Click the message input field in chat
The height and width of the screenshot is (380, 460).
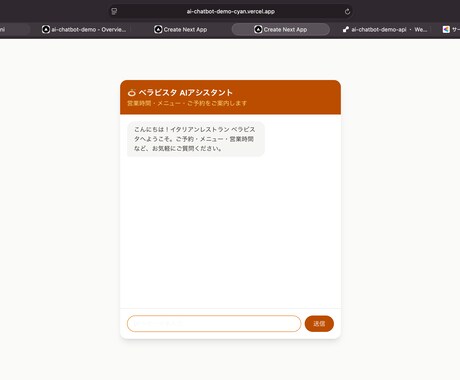tap(214, 324)
